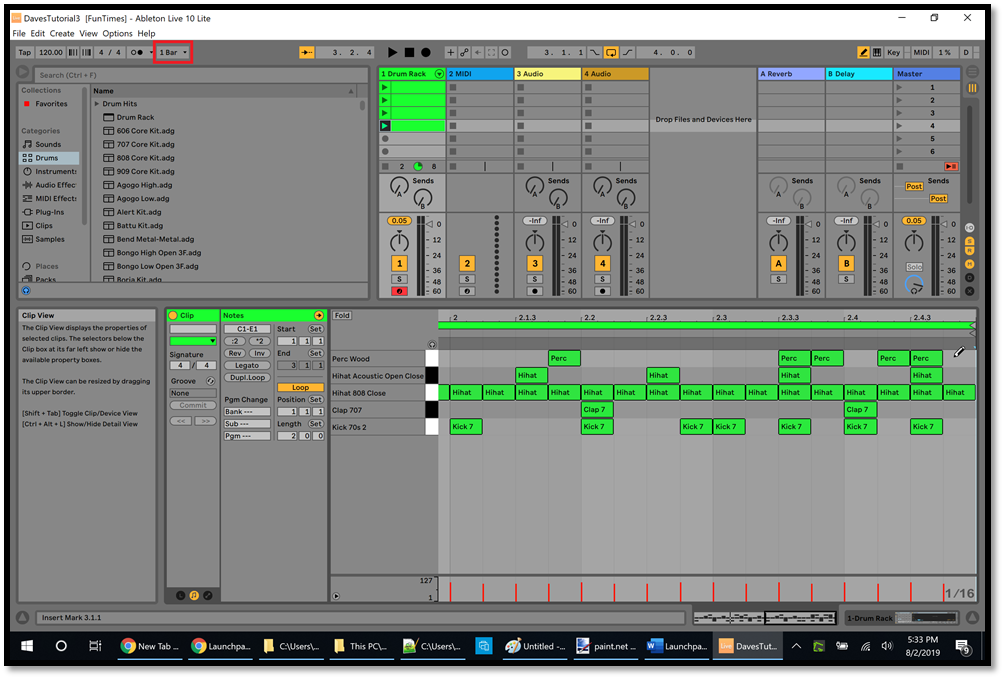Click Master track volume slider handle
Screen dimensions: 1004x679
(944, 224)
